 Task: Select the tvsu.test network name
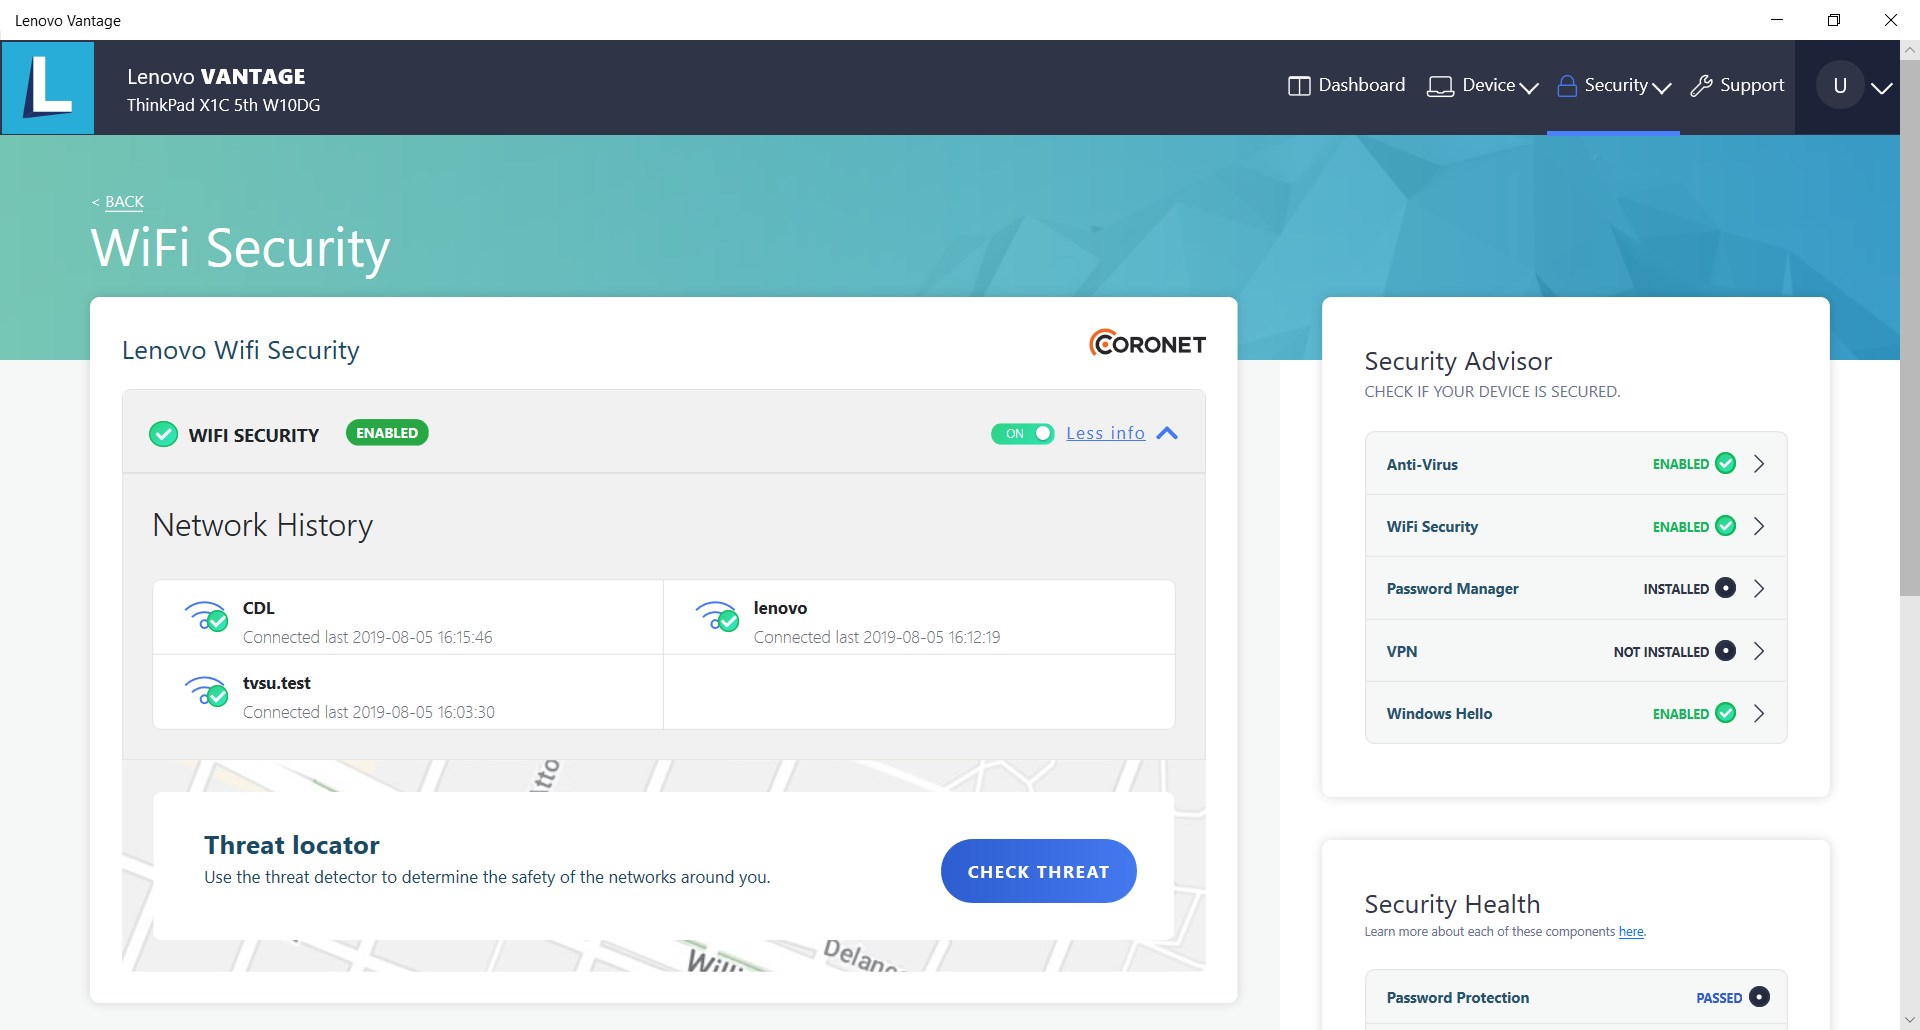(x=277, y=683)
